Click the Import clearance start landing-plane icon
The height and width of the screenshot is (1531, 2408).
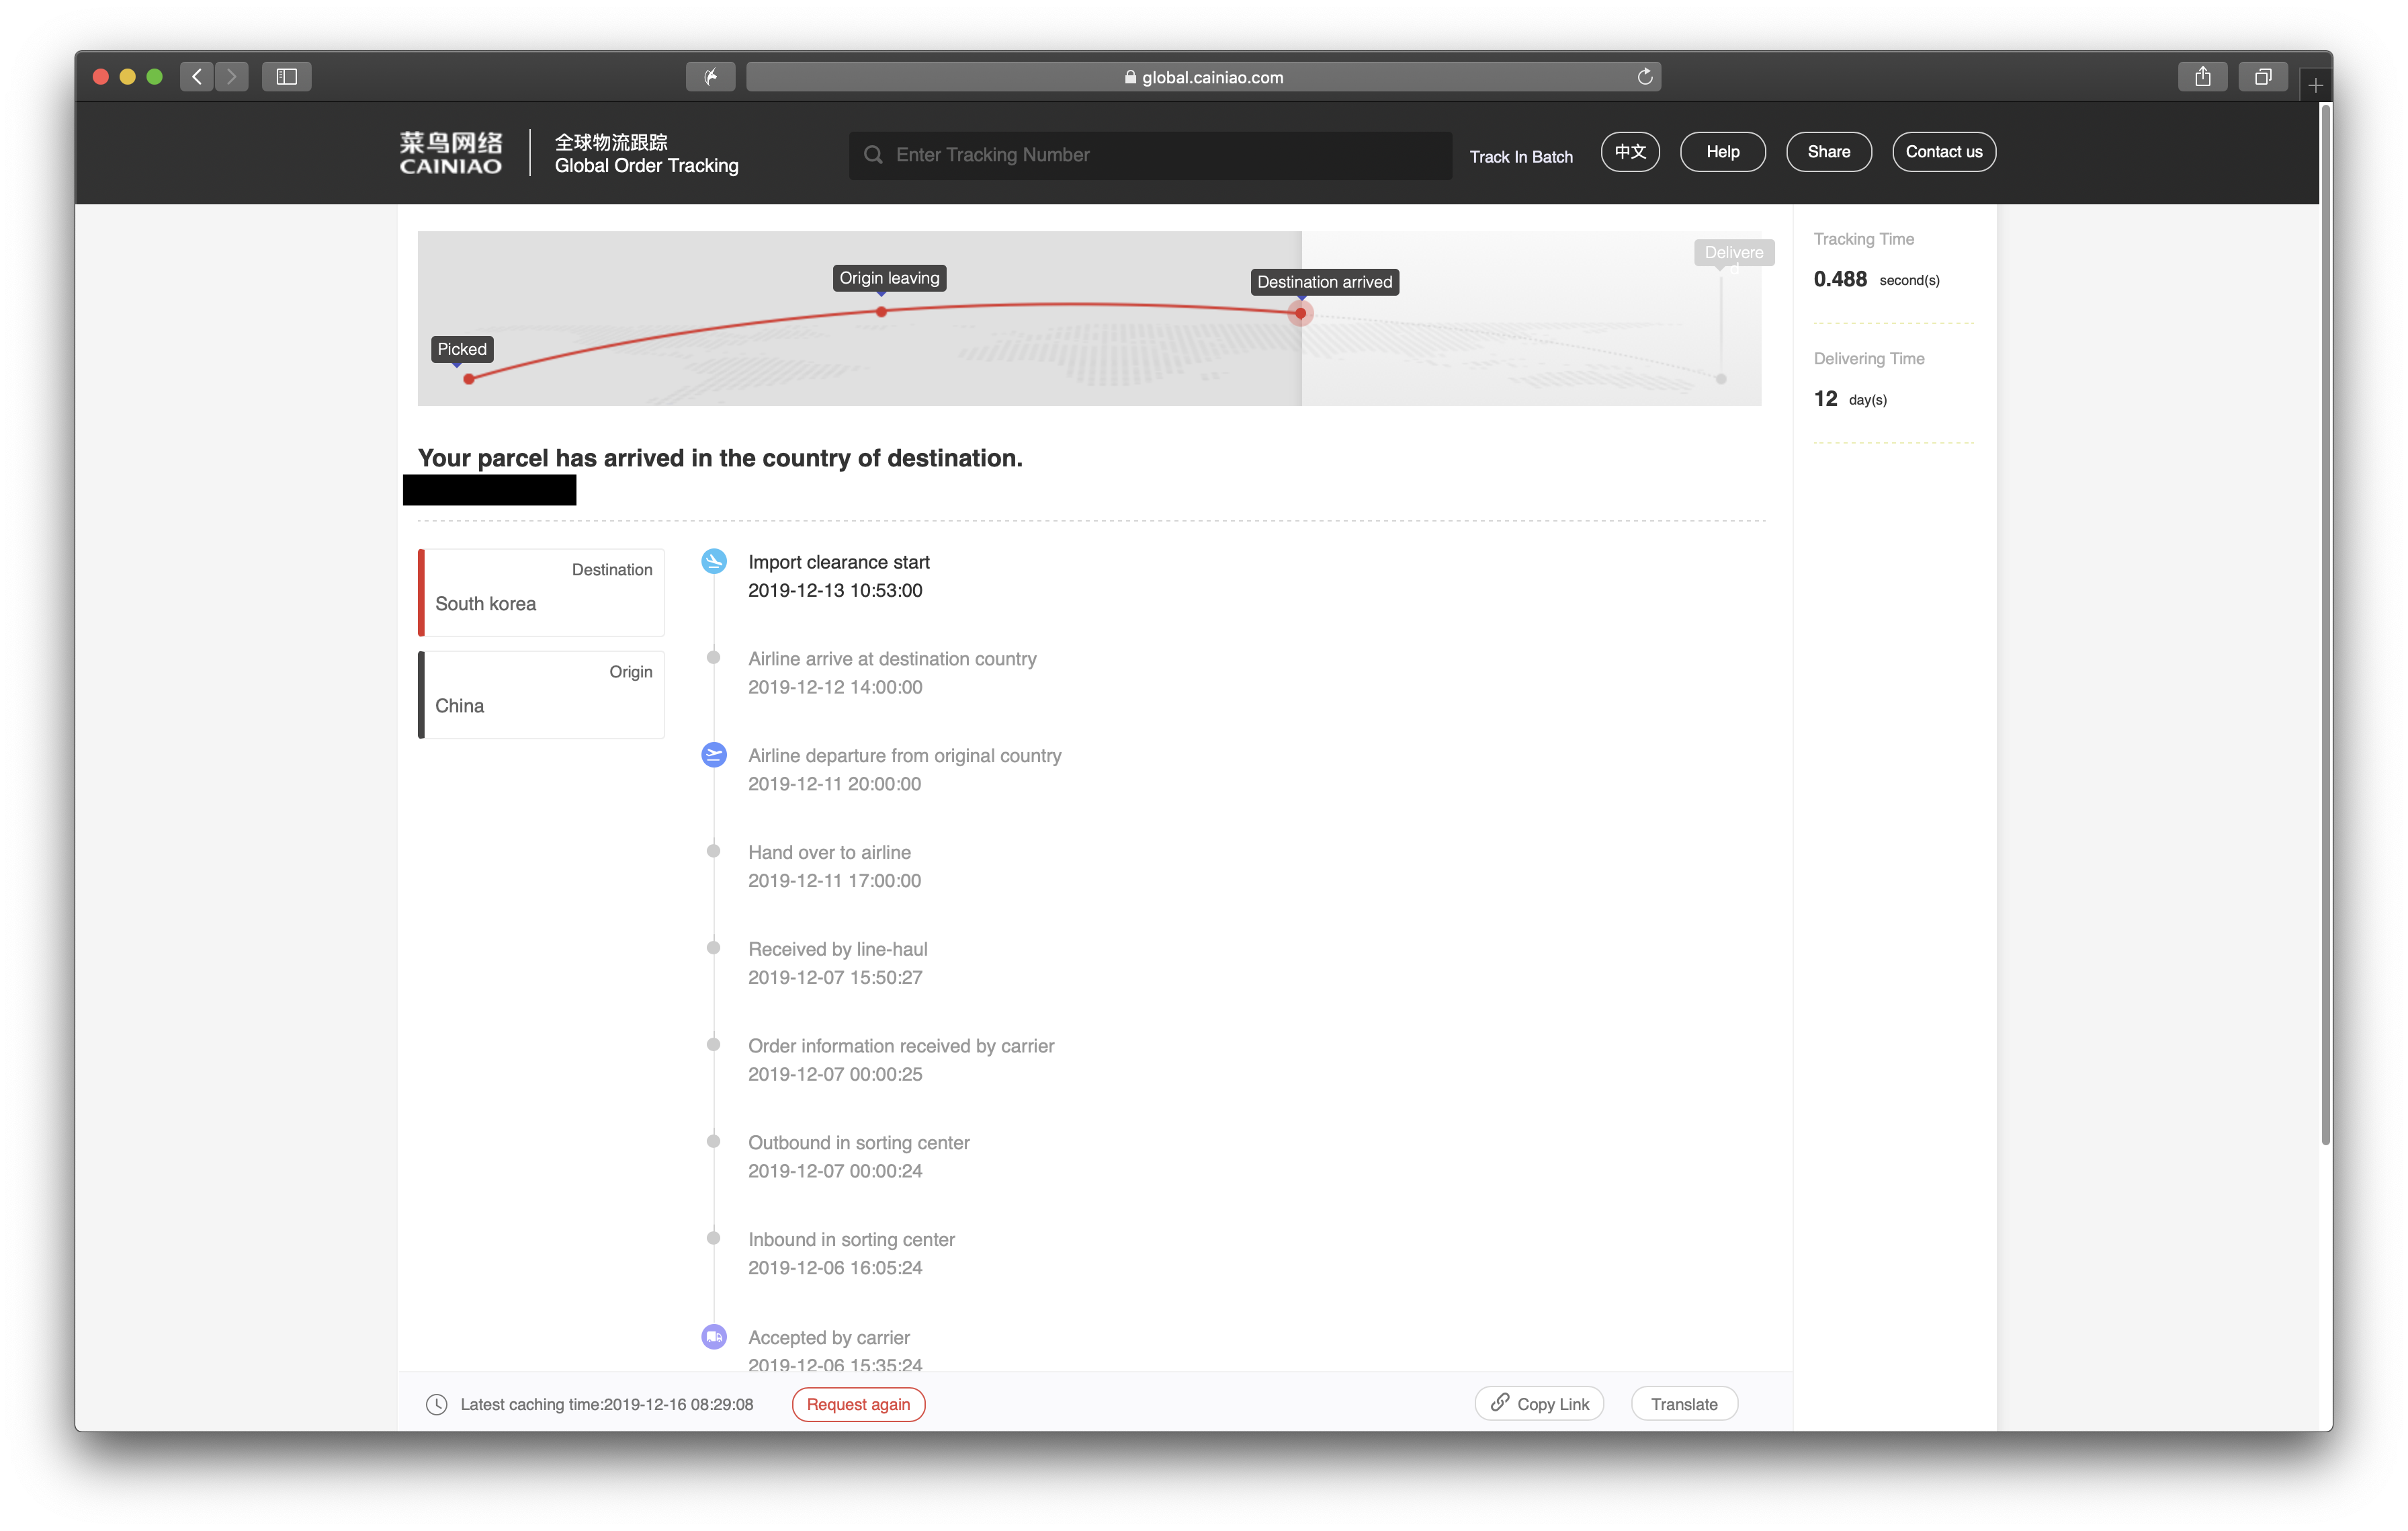click(714, 561)
